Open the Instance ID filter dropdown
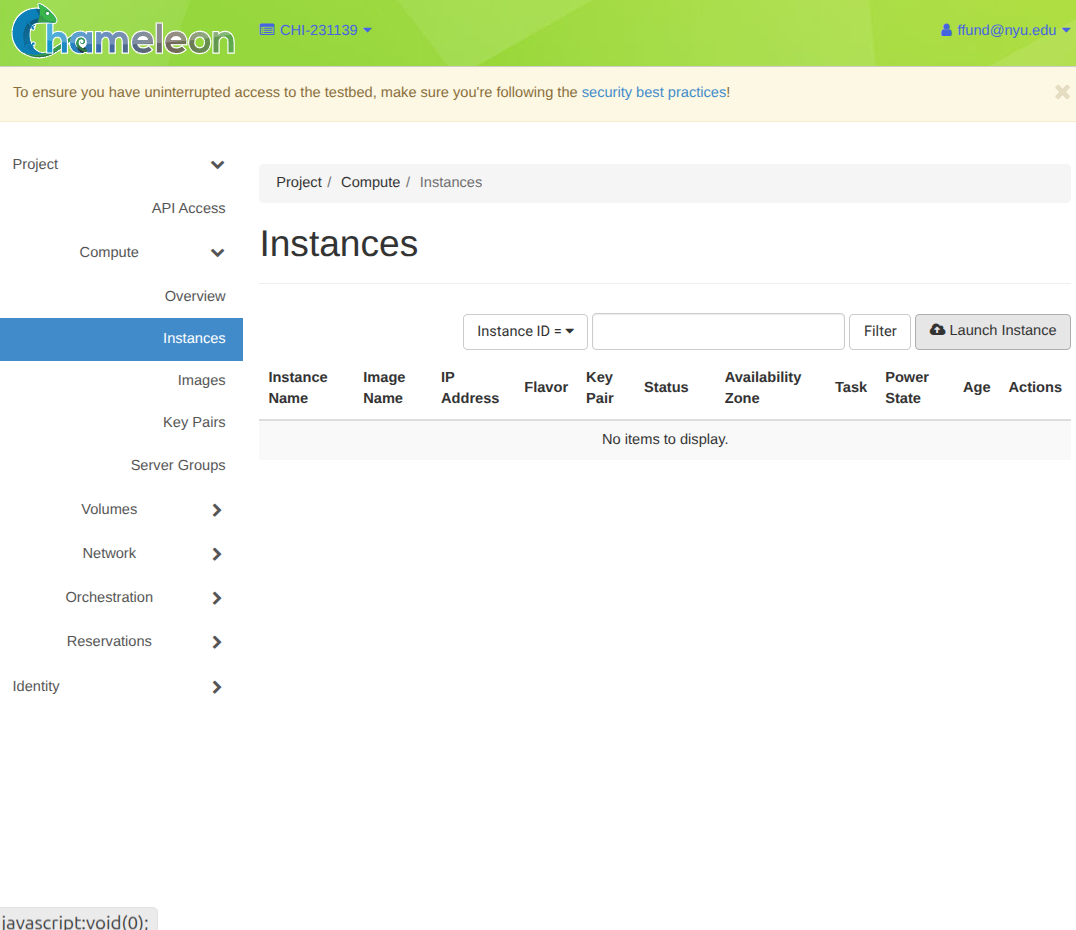Image resolution: width=1076 pixels, height=930 pixels. pos(525,331)
